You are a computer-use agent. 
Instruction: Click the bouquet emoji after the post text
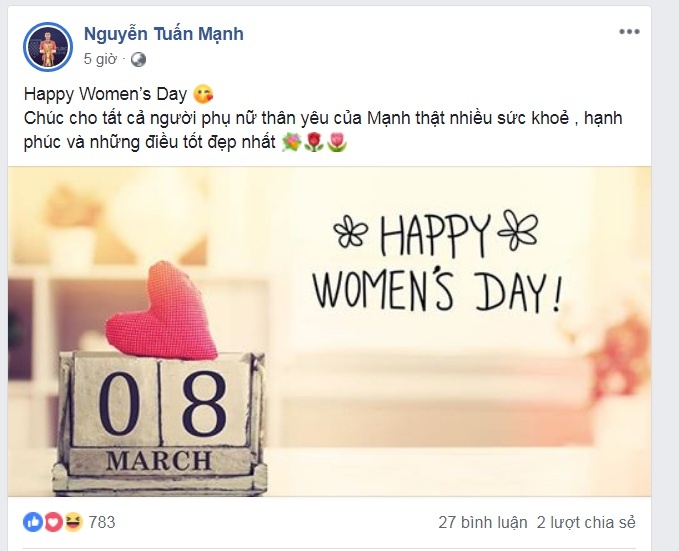[291, 144]
